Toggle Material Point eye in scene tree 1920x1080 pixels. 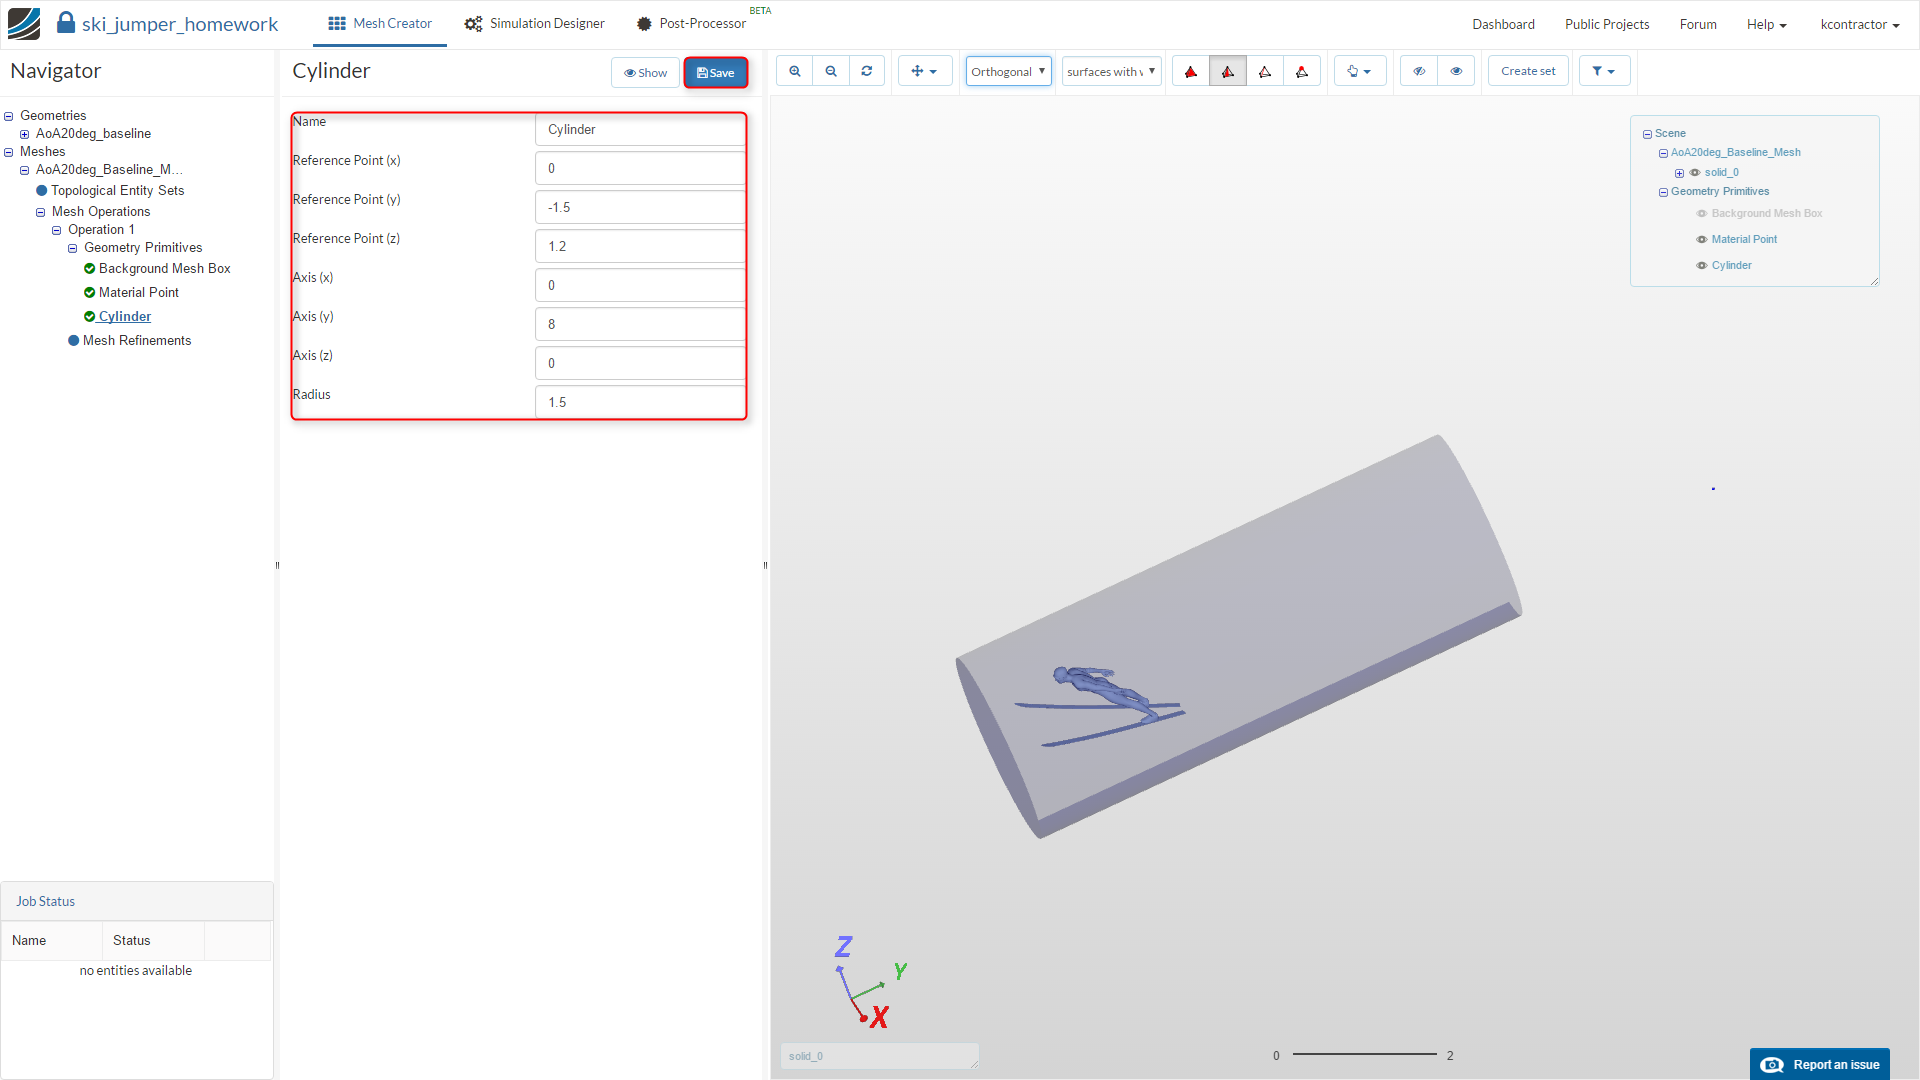click(1702, 240)
